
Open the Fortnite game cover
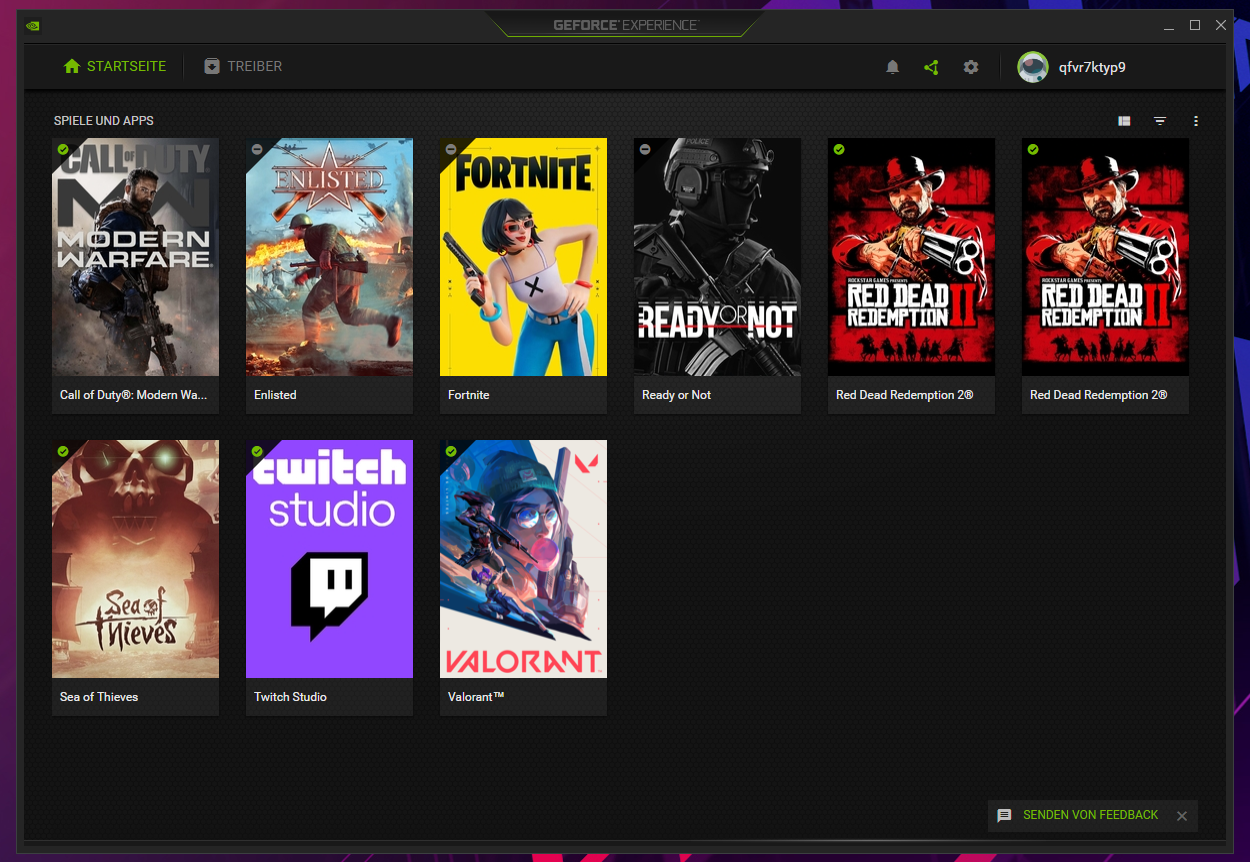point(523,257)
